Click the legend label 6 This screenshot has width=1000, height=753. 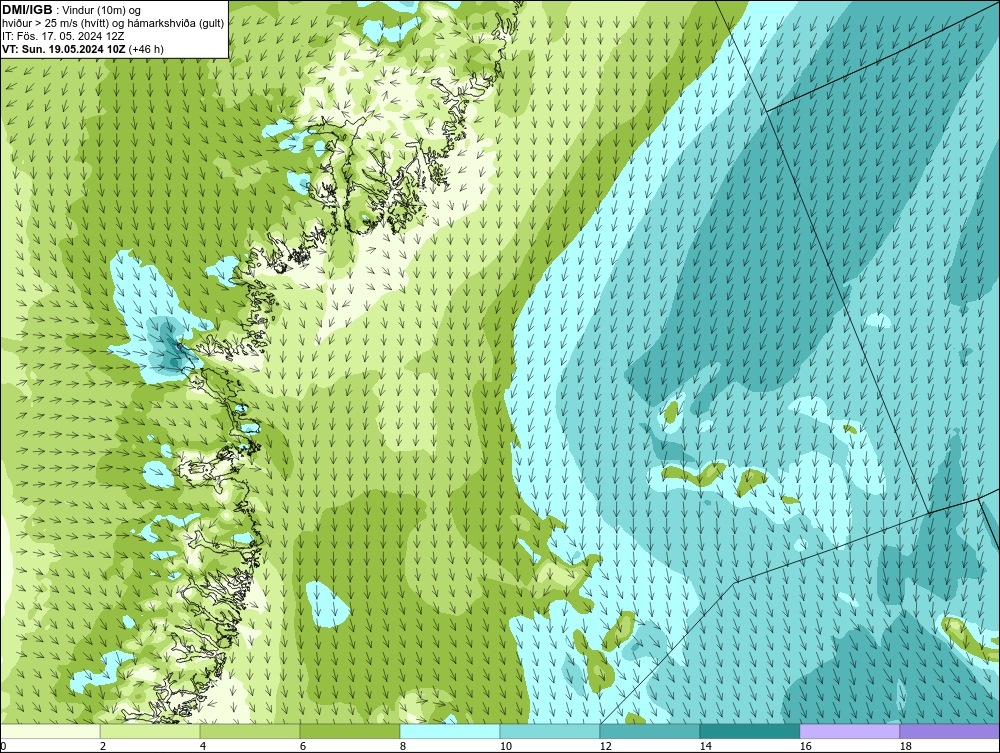(302, 746)
